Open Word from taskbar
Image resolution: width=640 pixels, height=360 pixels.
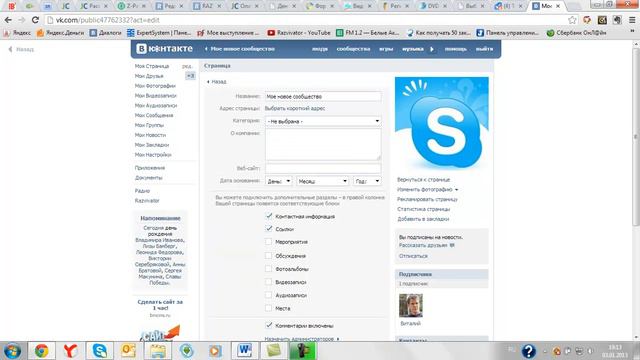(244, 351)
